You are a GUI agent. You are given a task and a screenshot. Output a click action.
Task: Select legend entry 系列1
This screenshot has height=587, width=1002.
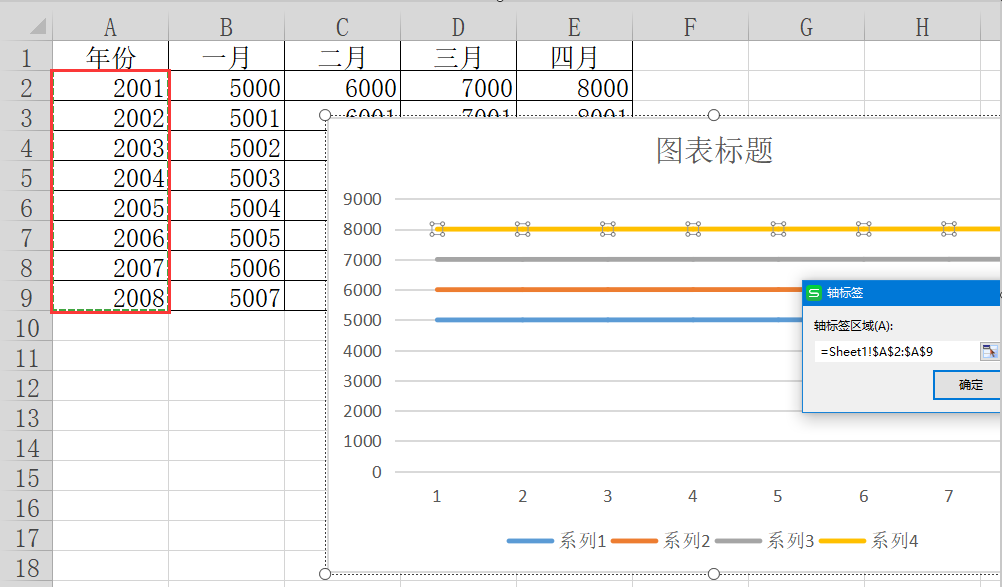point(557,541)
